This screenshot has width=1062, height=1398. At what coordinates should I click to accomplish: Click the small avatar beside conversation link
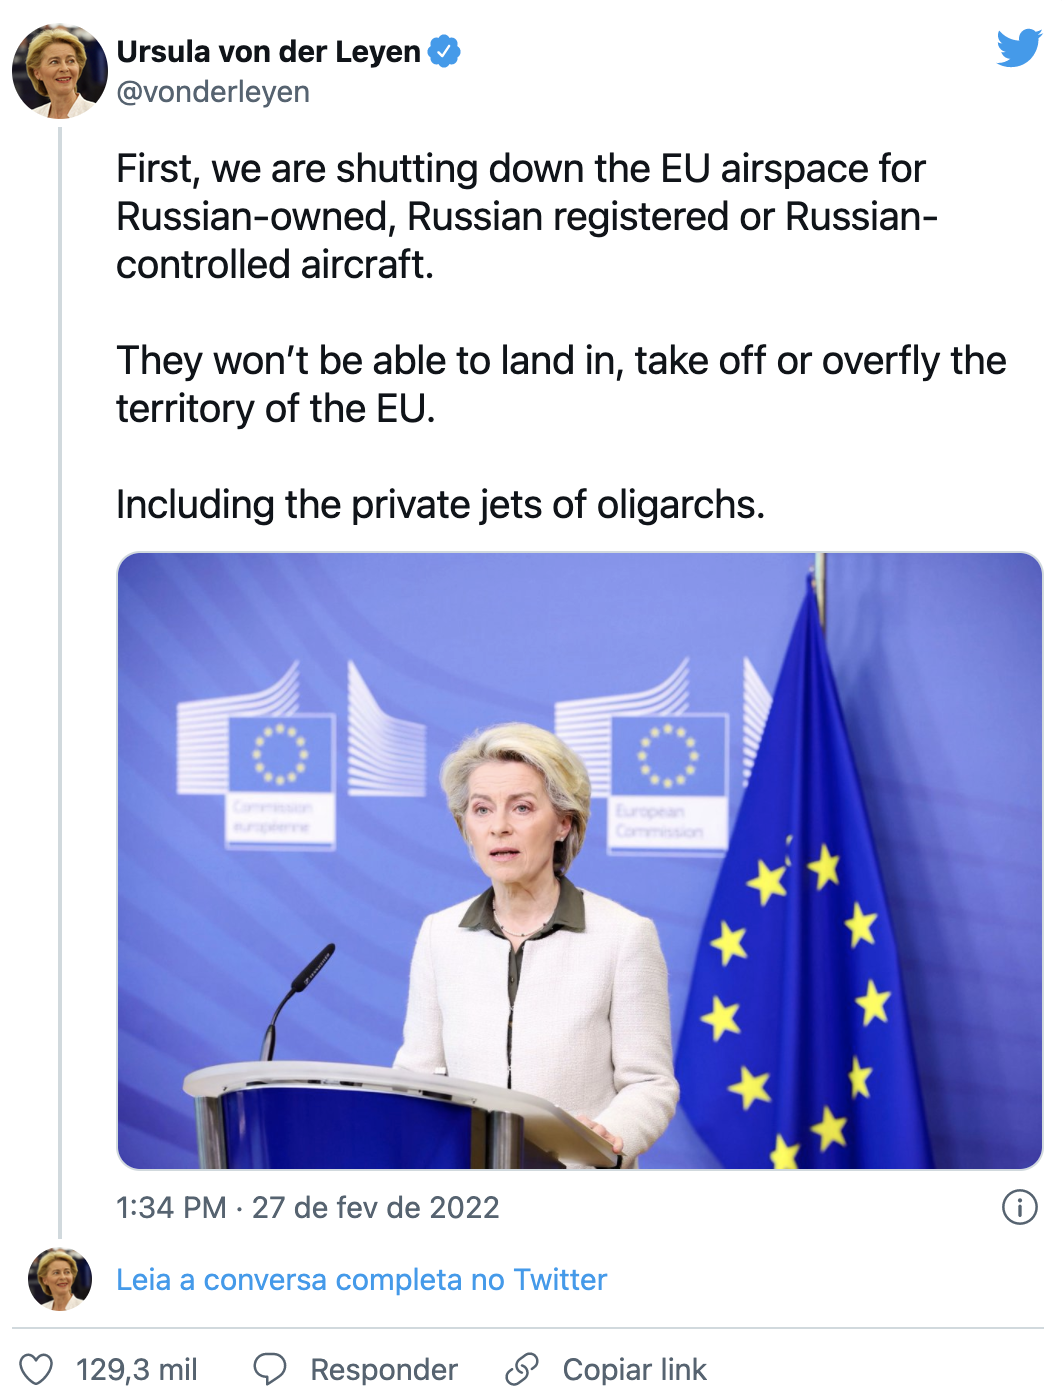point(60,1279)
